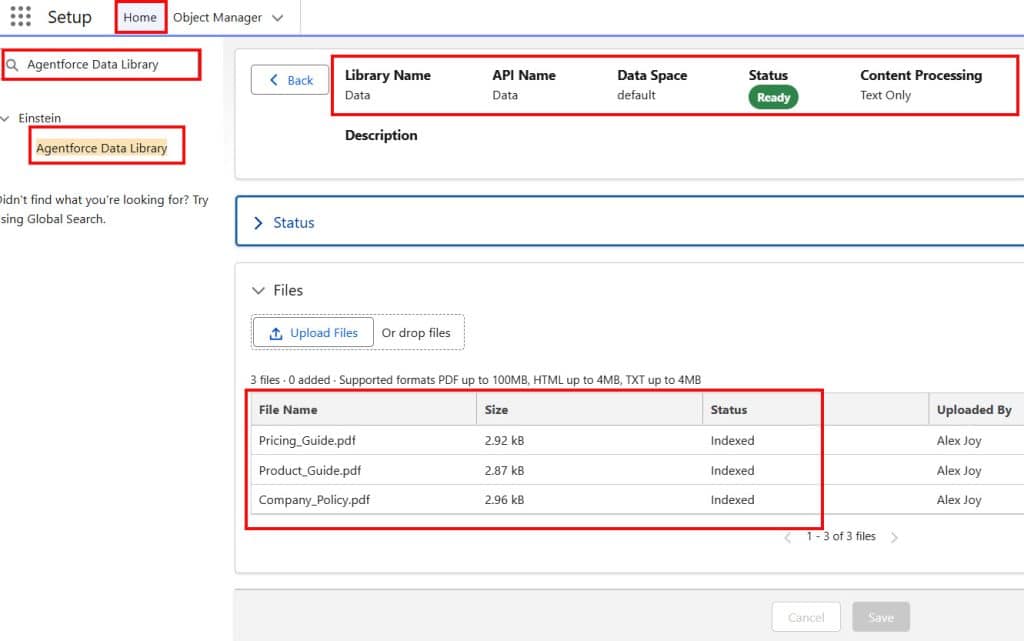This screenshot has width=1024, height=641.
Task: Click the Text Only content processing value
Action: 885,95
